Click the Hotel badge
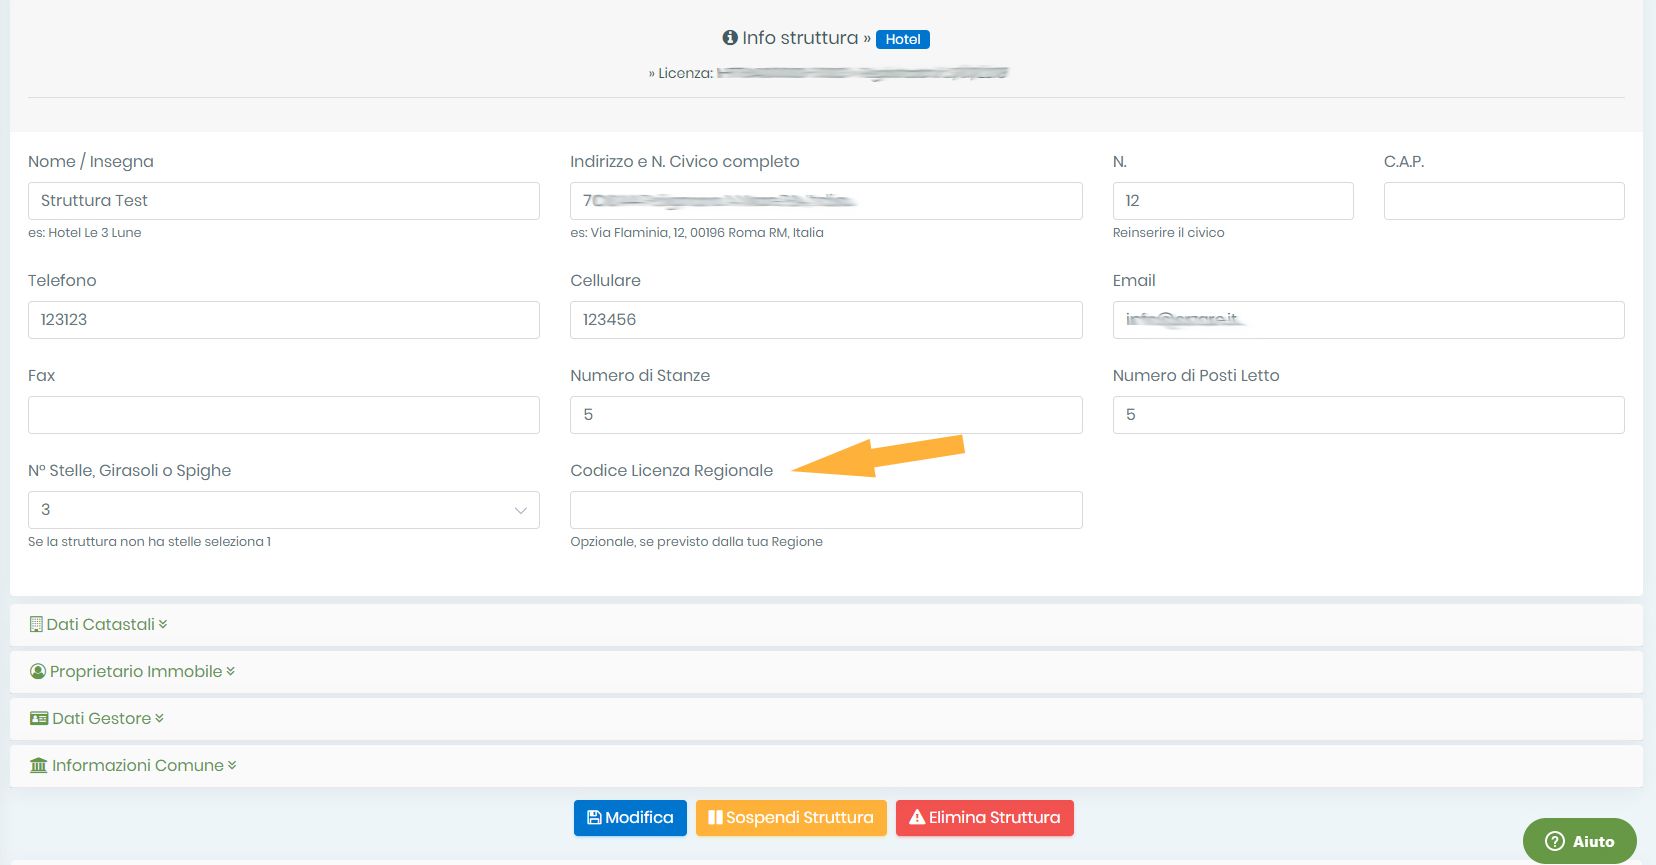The image size is (1656, 865). point(903,39)
